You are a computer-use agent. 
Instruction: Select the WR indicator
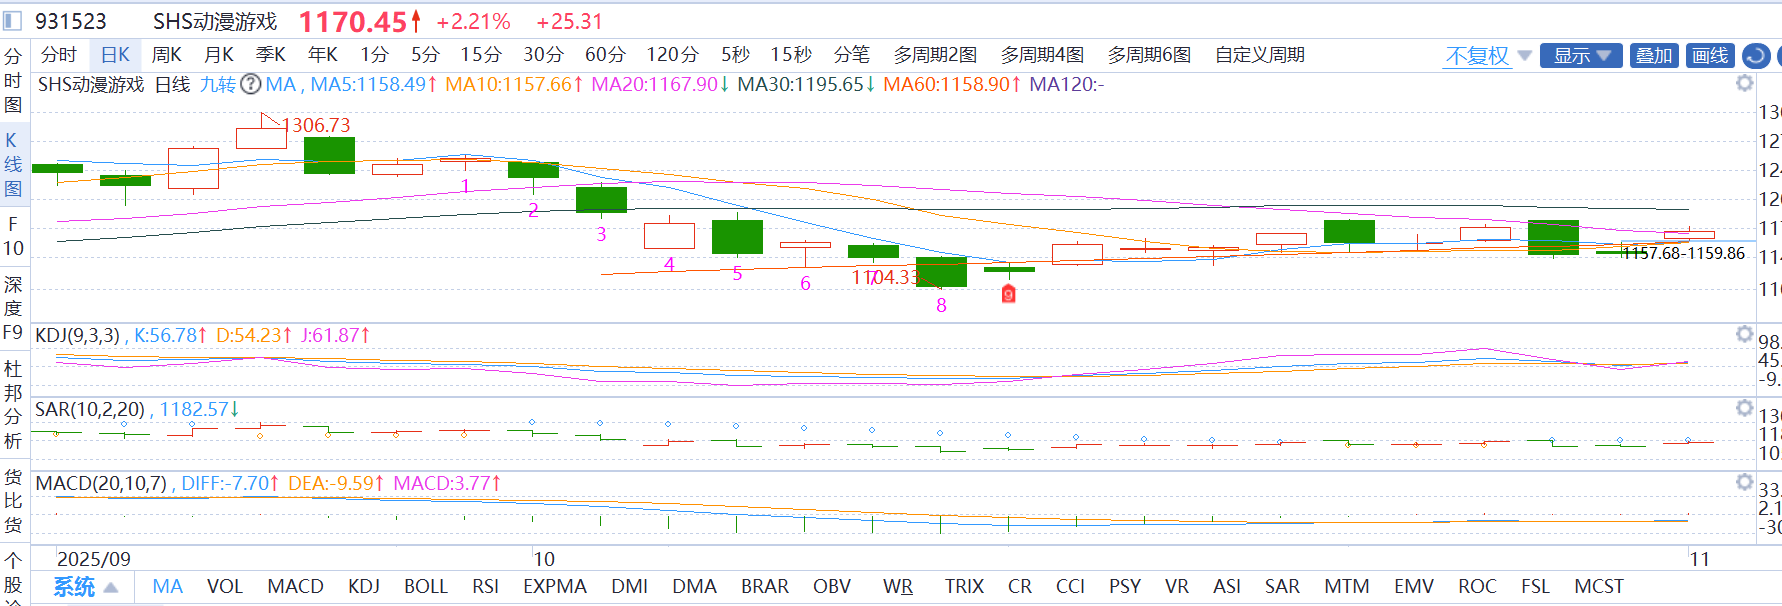898,587
